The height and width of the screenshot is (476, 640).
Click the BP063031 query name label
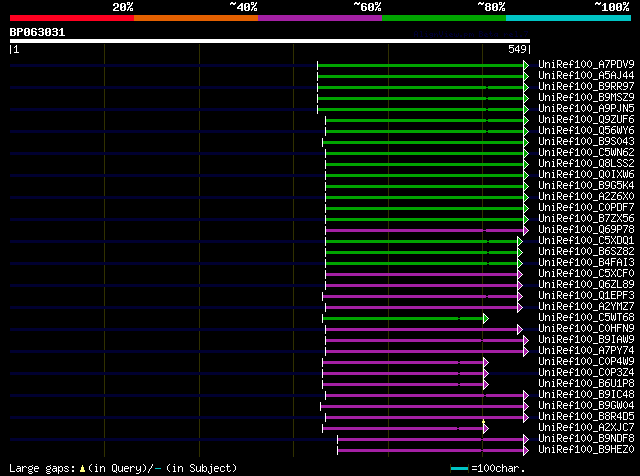(37, 32)
